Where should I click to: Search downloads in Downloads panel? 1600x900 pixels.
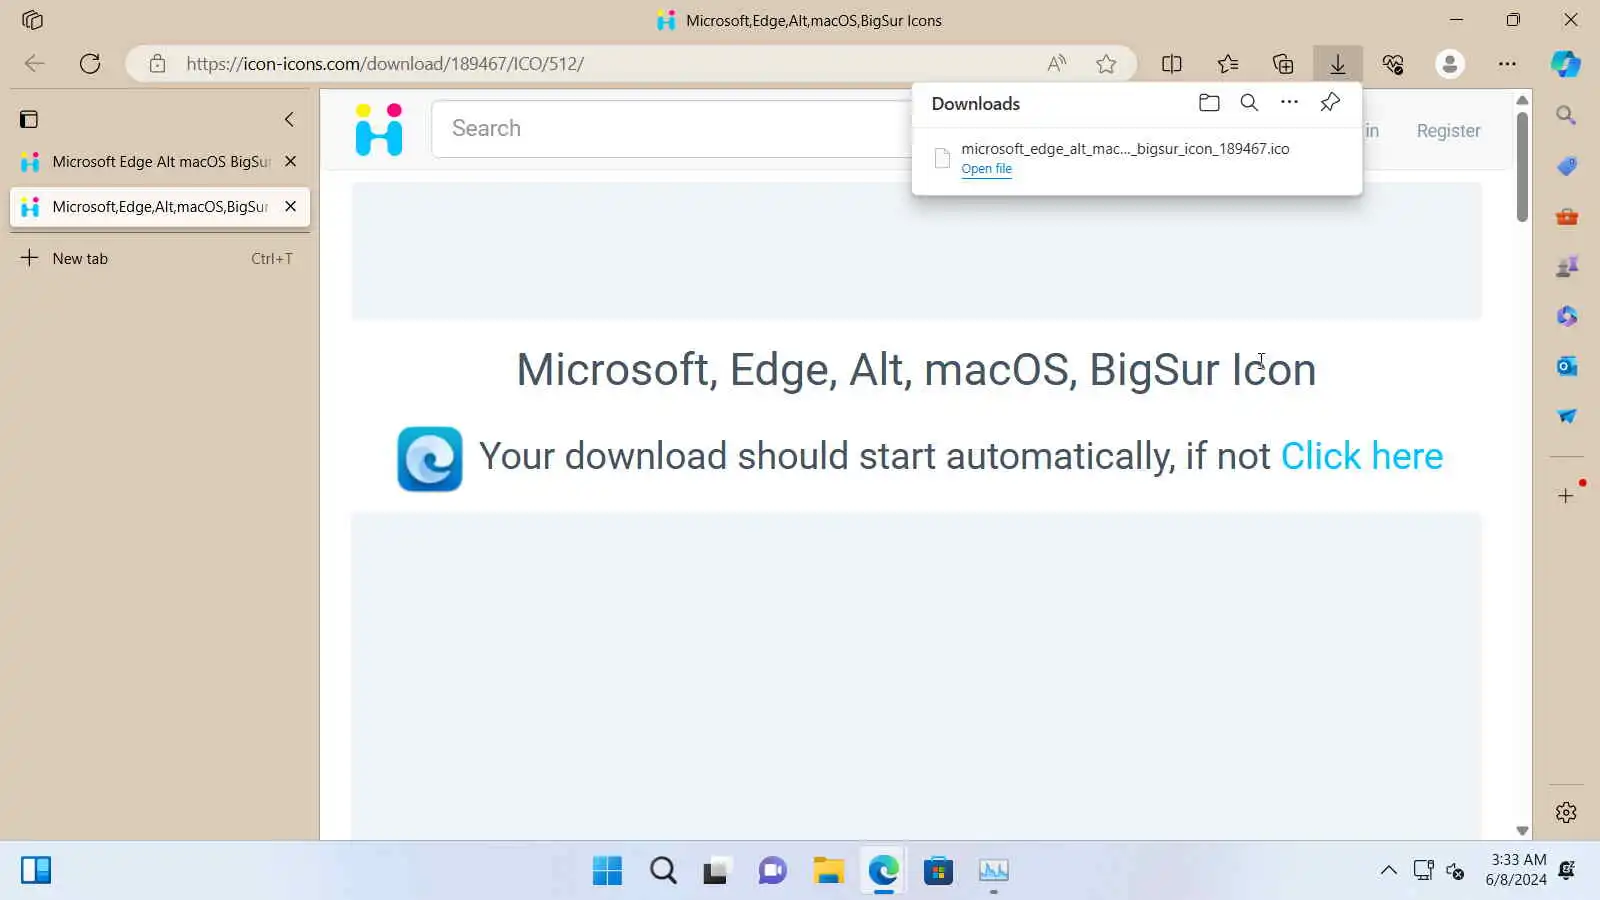click(1249, 103)
